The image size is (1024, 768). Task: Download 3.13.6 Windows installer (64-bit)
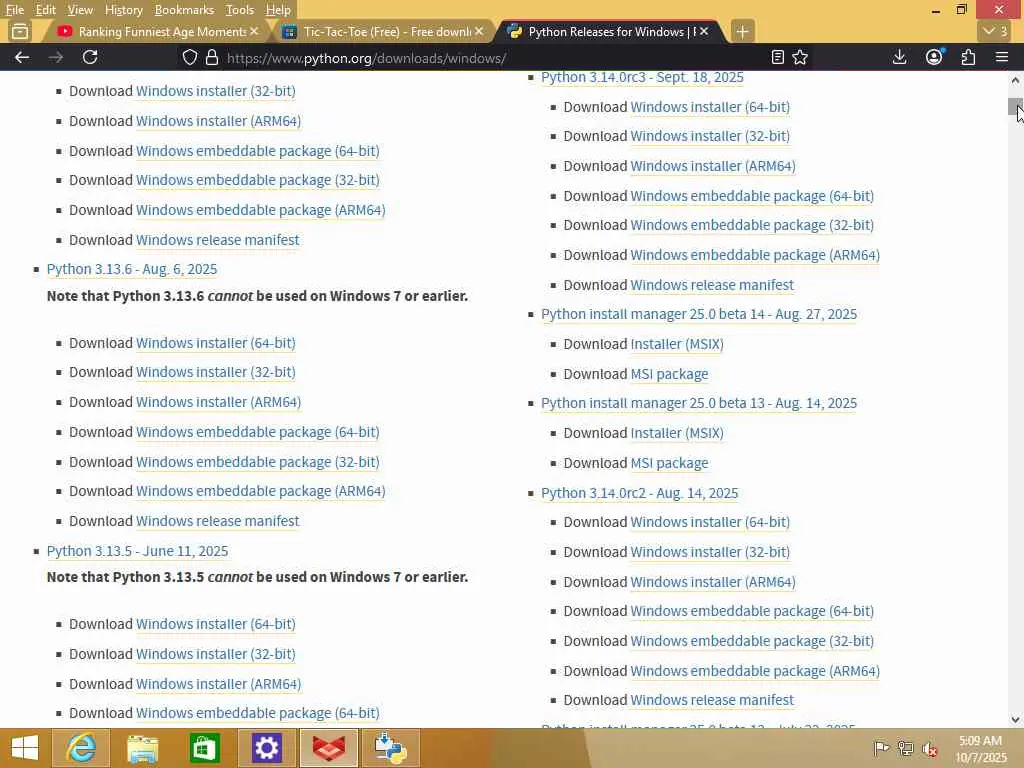(x=216, y=343)
